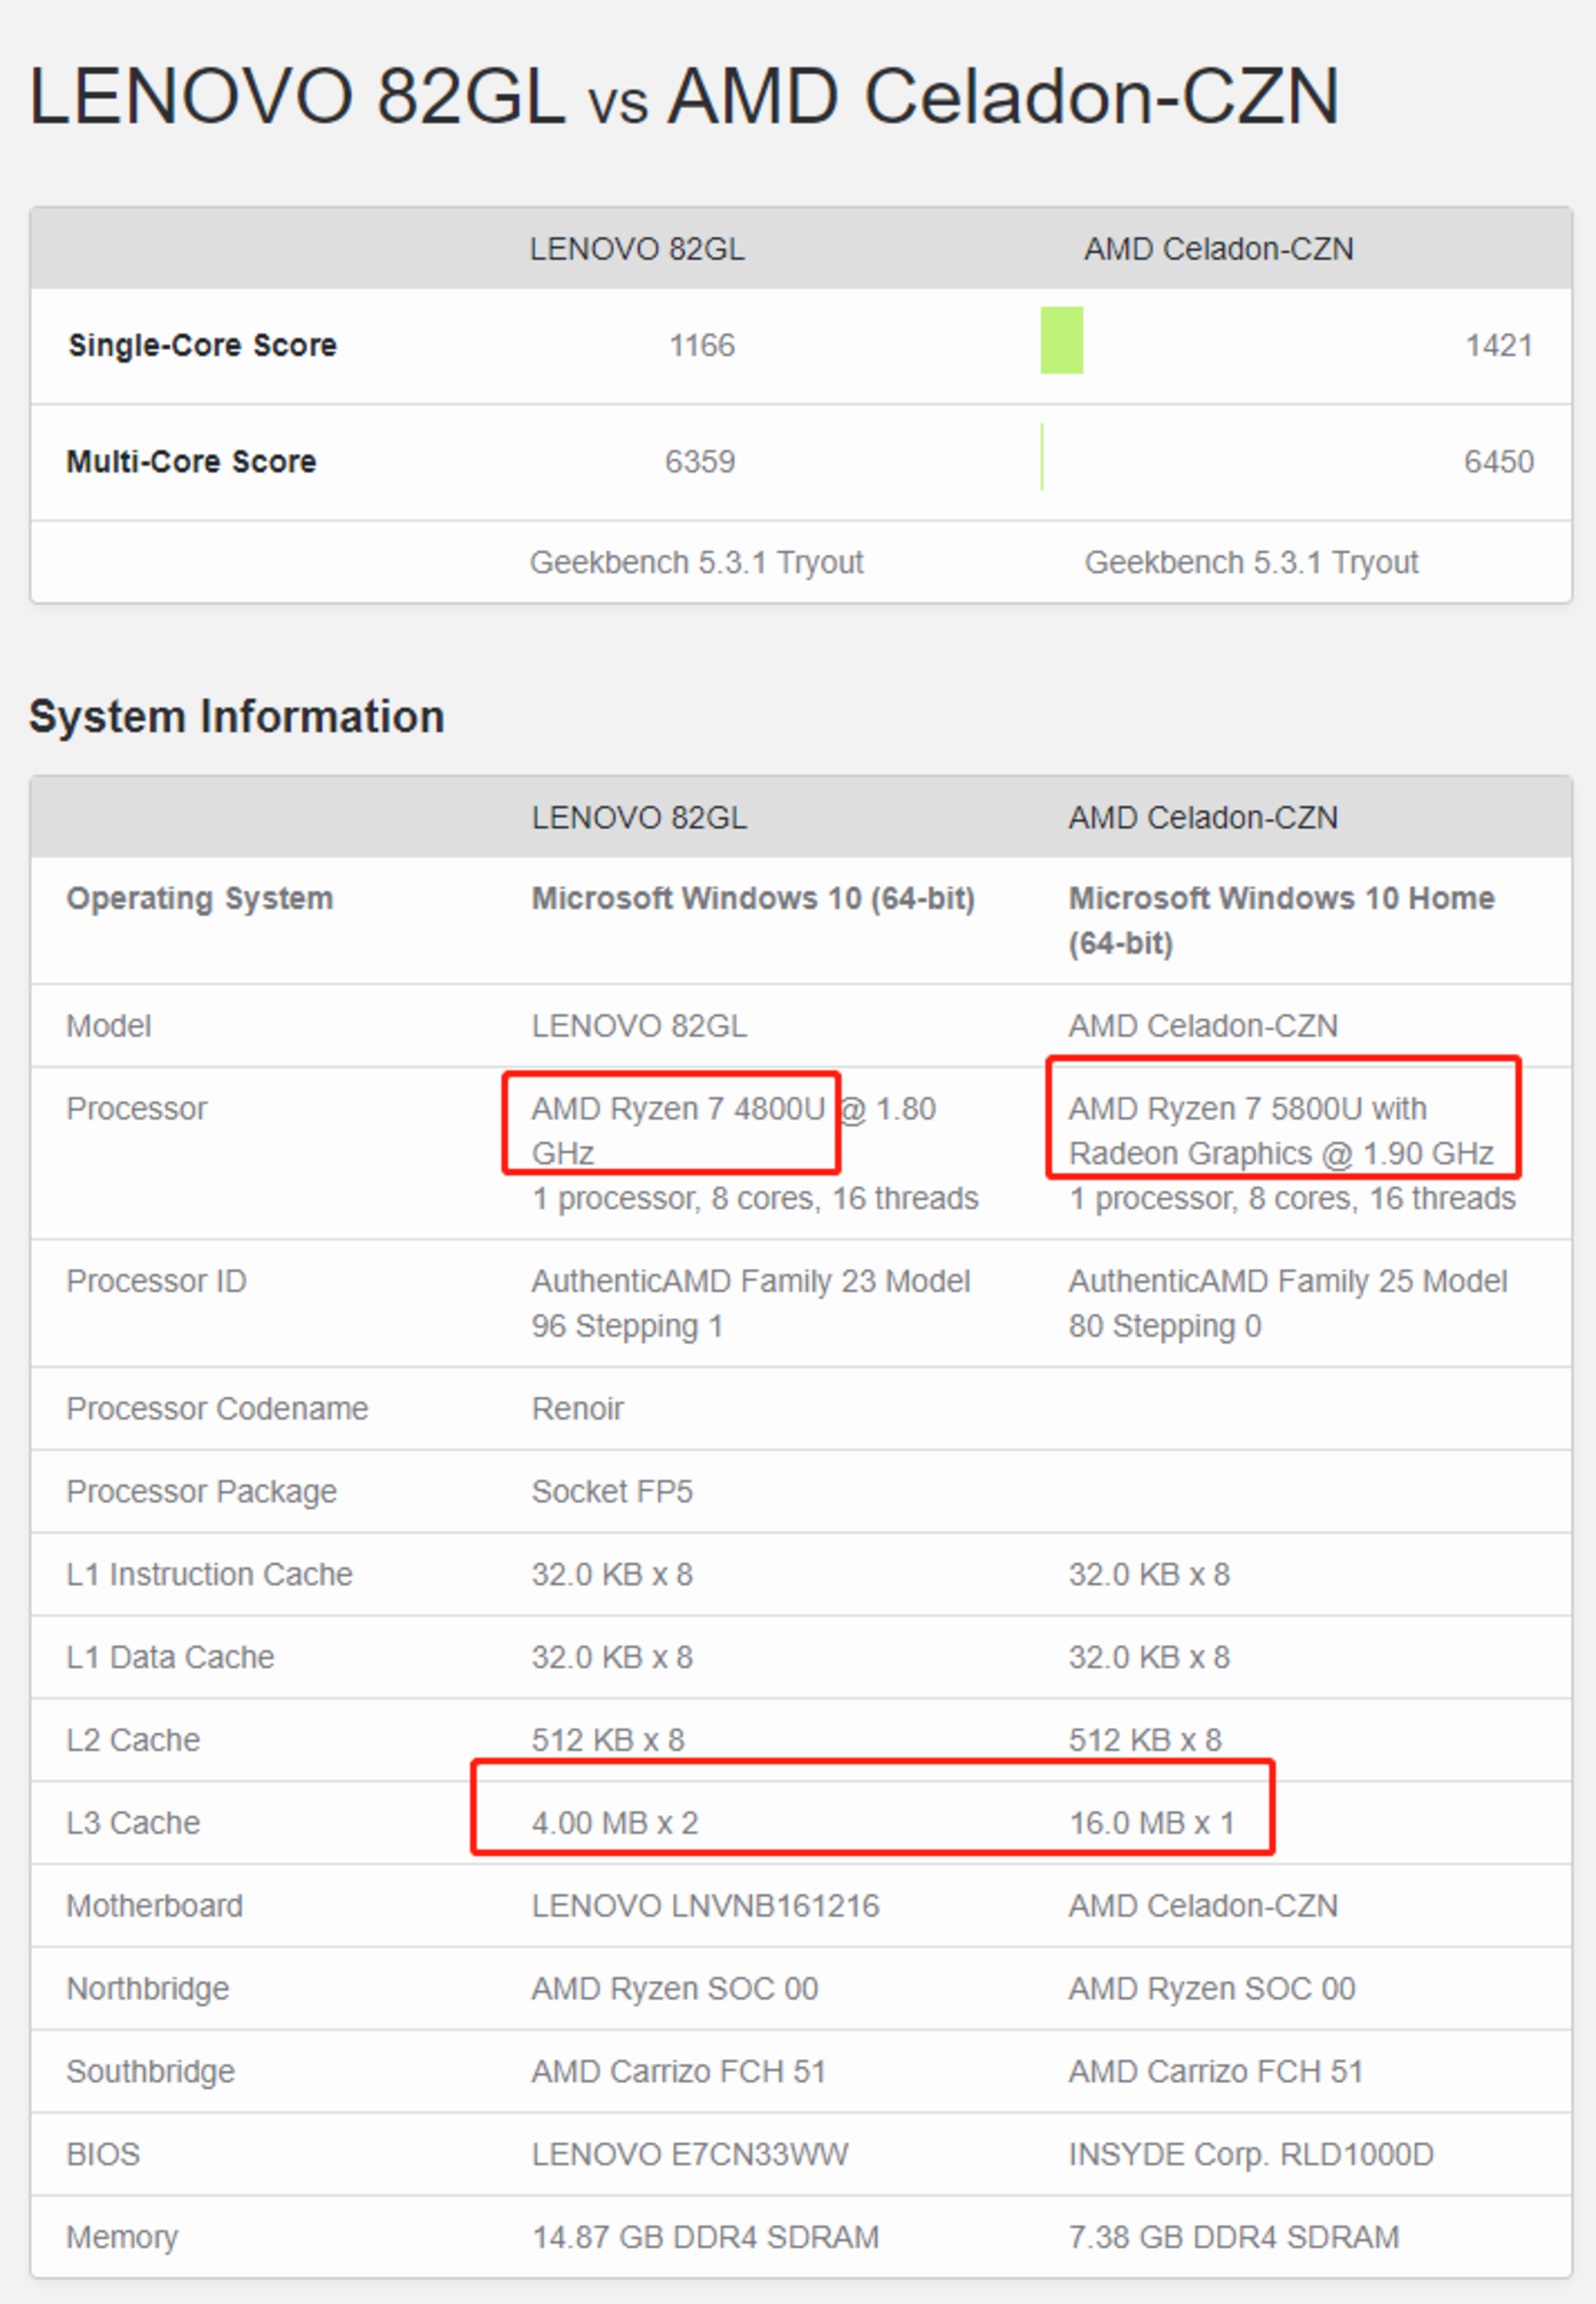Click AMD Carrizo FCH 51 under AMD column
The height and width of the screenshot is (2304, 1596).
pyautogui.click(x=1216, y=2073)
